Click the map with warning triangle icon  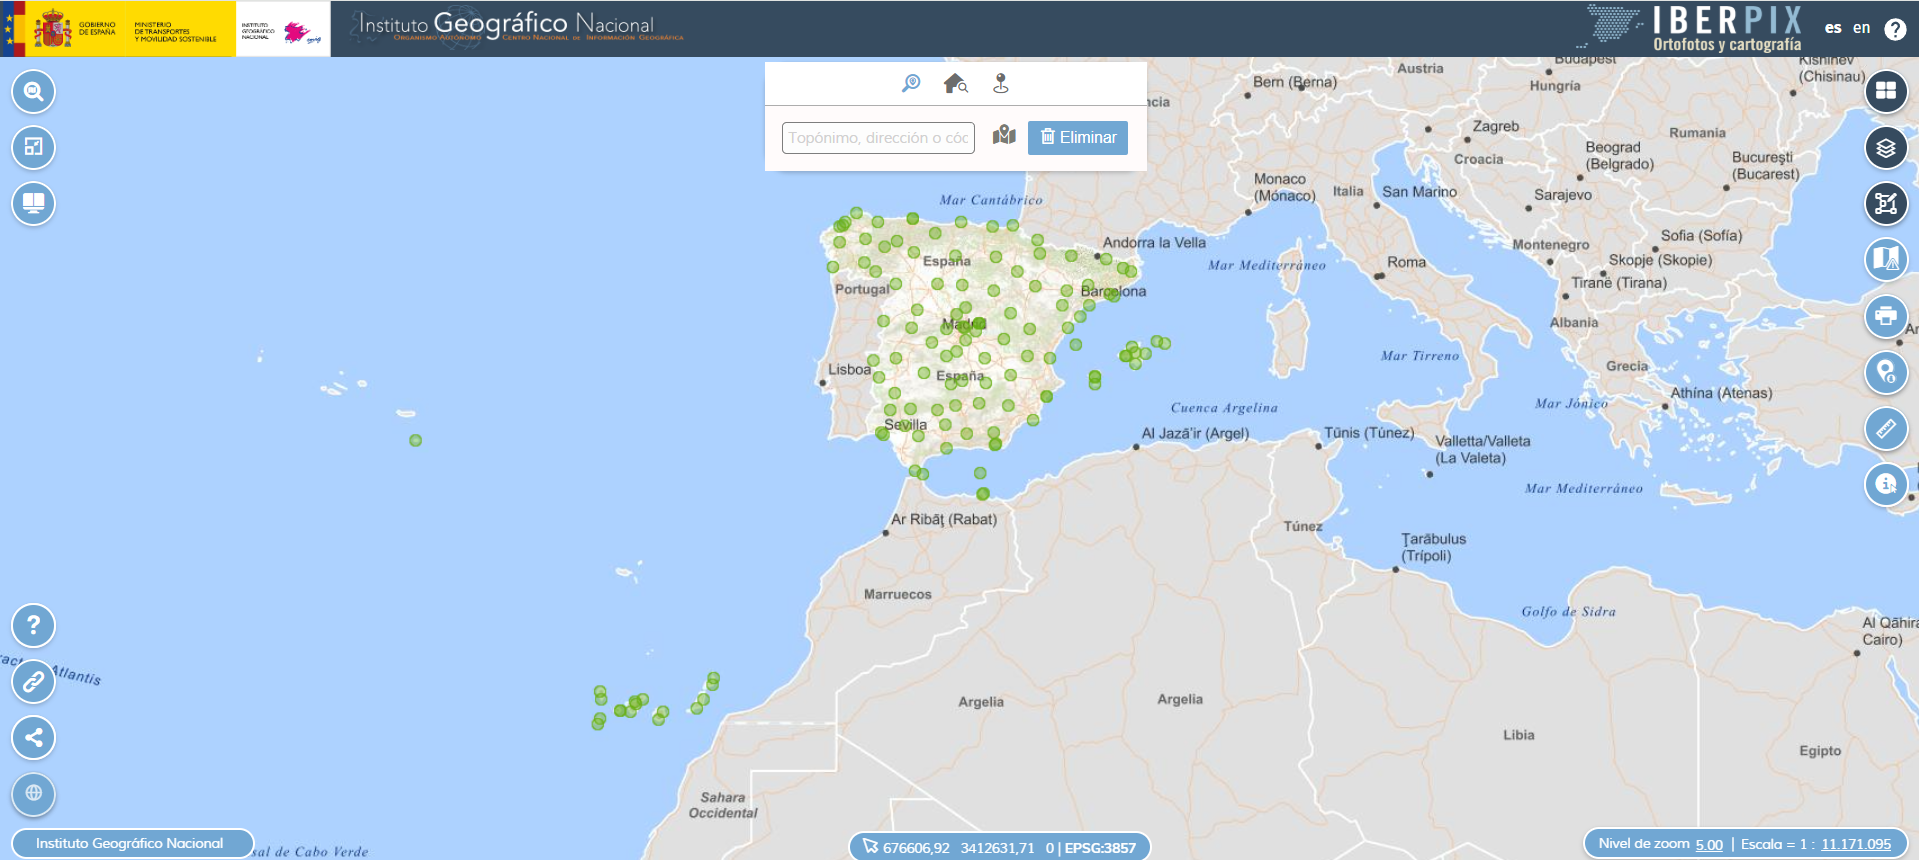[x=1885, y=260]
